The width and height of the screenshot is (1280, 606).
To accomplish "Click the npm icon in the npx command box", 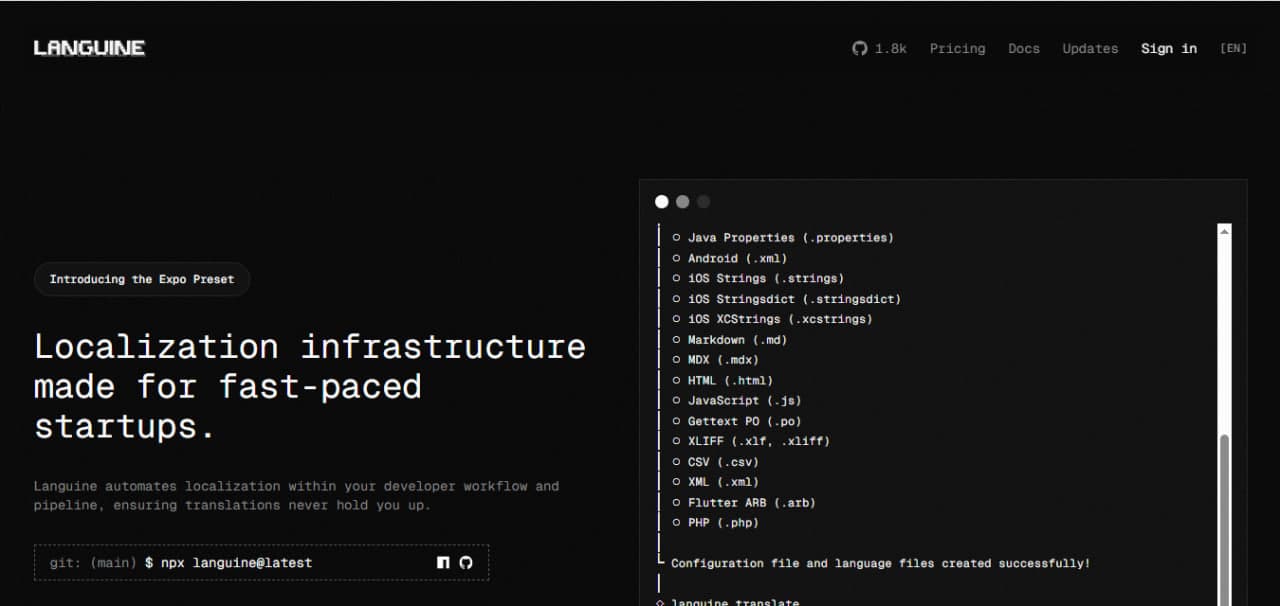I will [x=443, y=563].
